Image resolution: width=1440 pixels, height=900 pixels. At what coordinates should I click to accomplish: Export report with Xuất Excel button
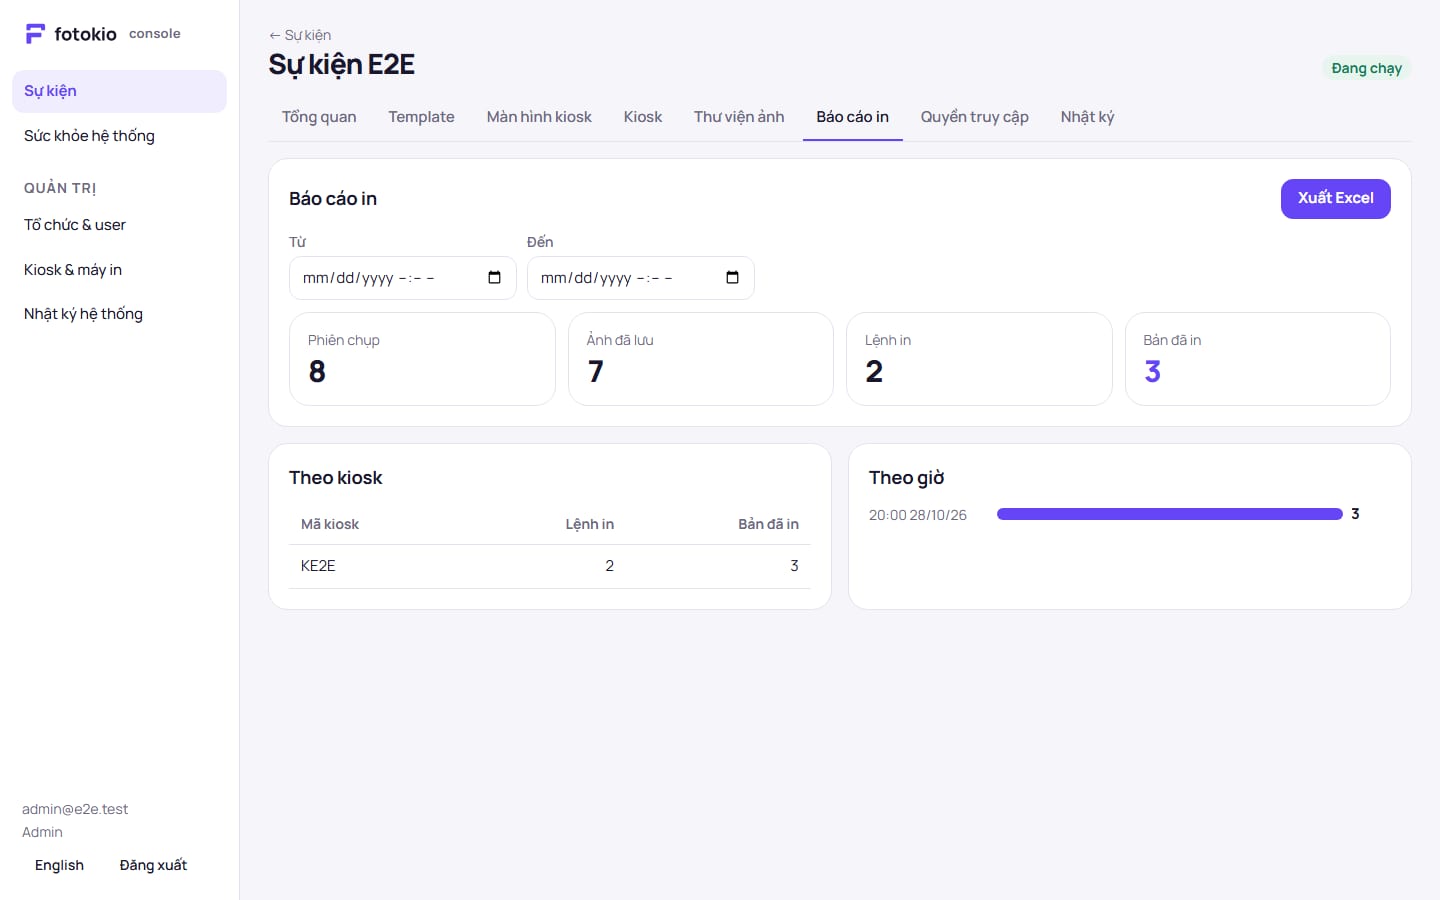click(1336, 198)
